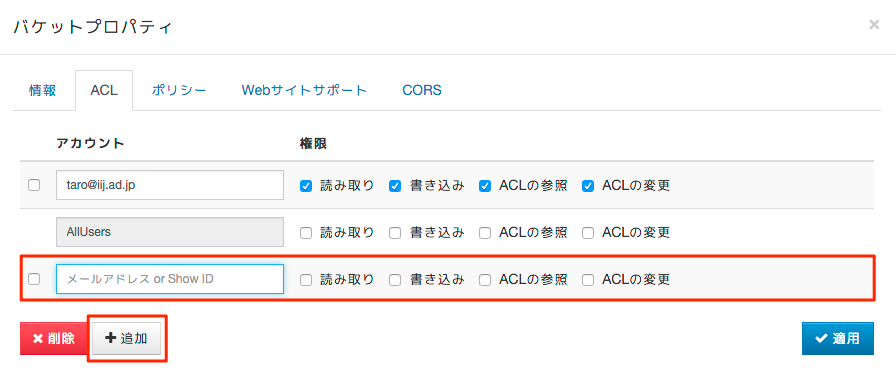Uncheck ACLの変更 for taro@iij.ad.jp

pos(587,186)
